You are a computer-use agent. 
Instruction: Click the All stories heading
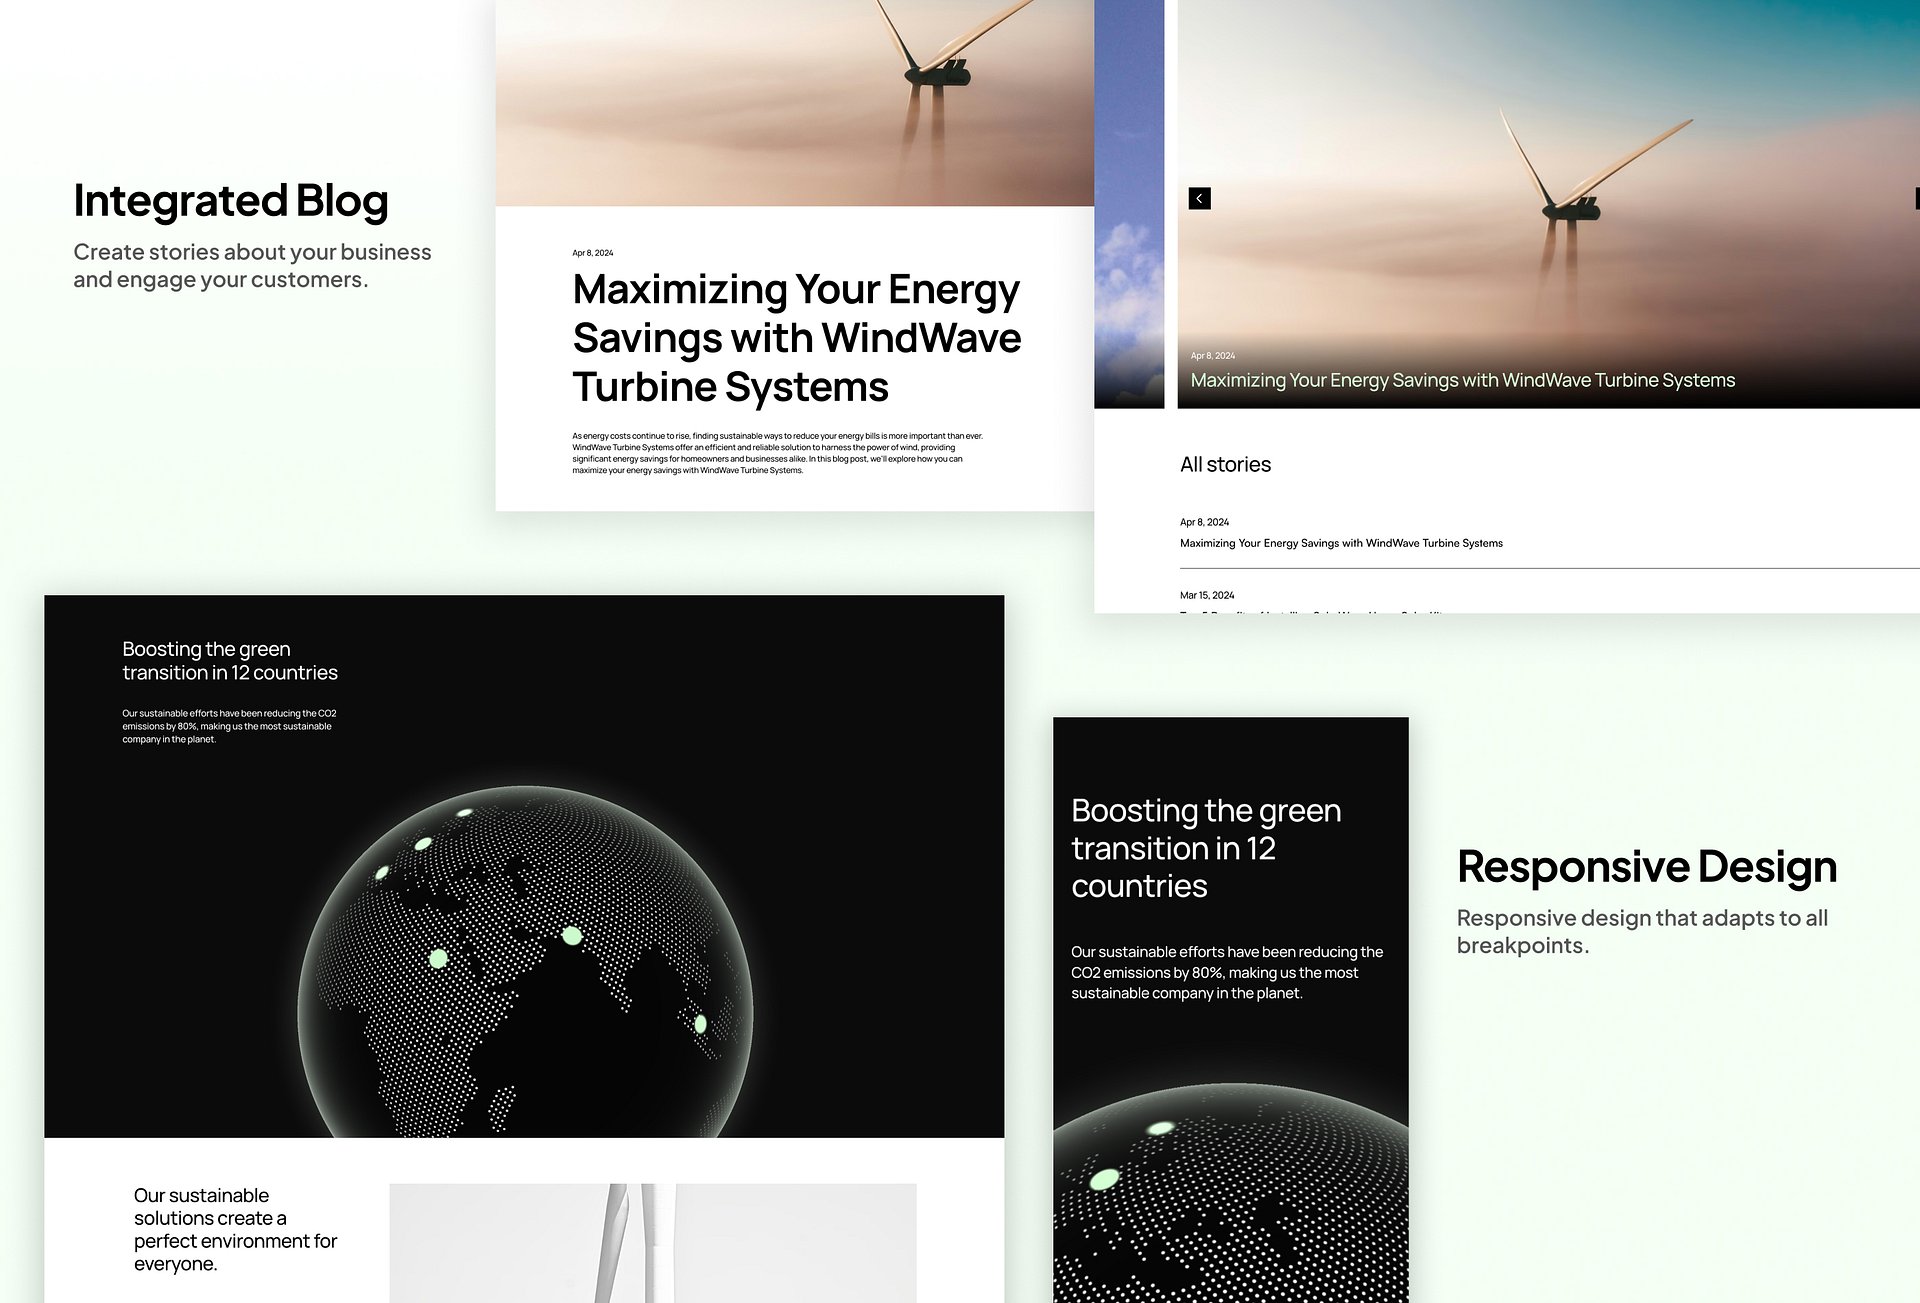click(x=1225, y=464)
